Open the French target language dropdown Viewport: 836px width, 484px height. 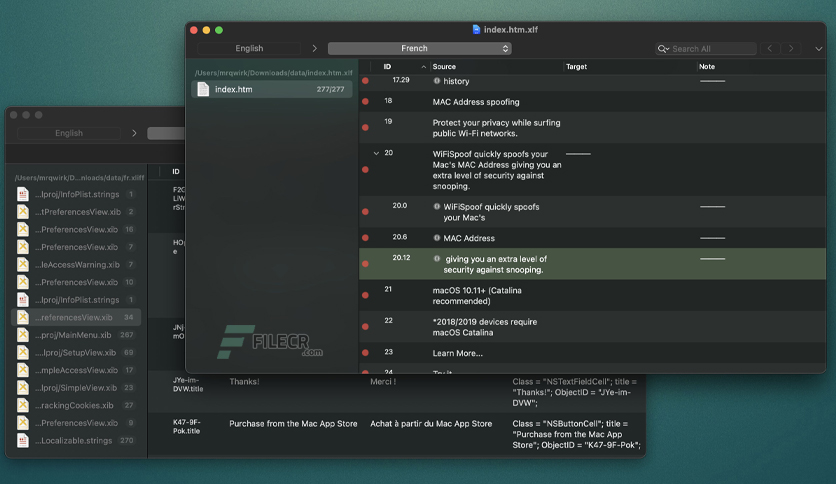click(420, 49)
